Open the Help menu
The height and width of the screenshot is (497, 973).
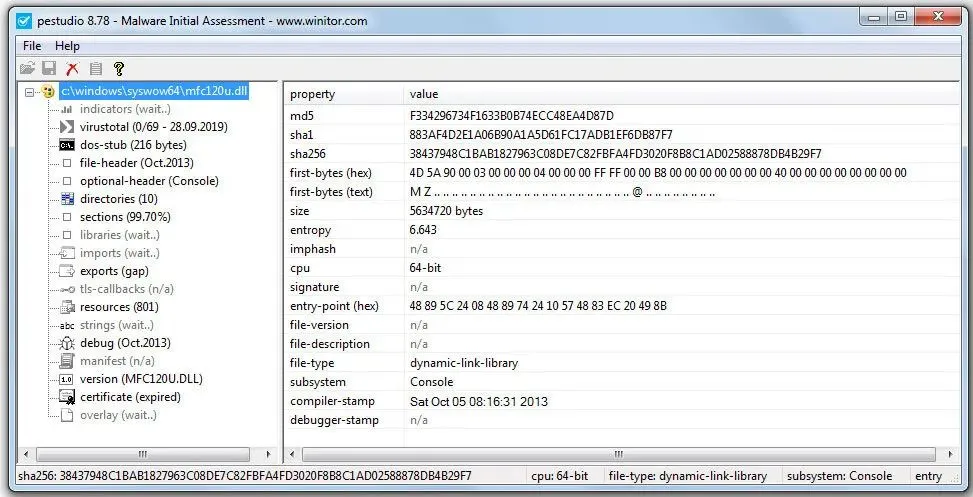67,46
